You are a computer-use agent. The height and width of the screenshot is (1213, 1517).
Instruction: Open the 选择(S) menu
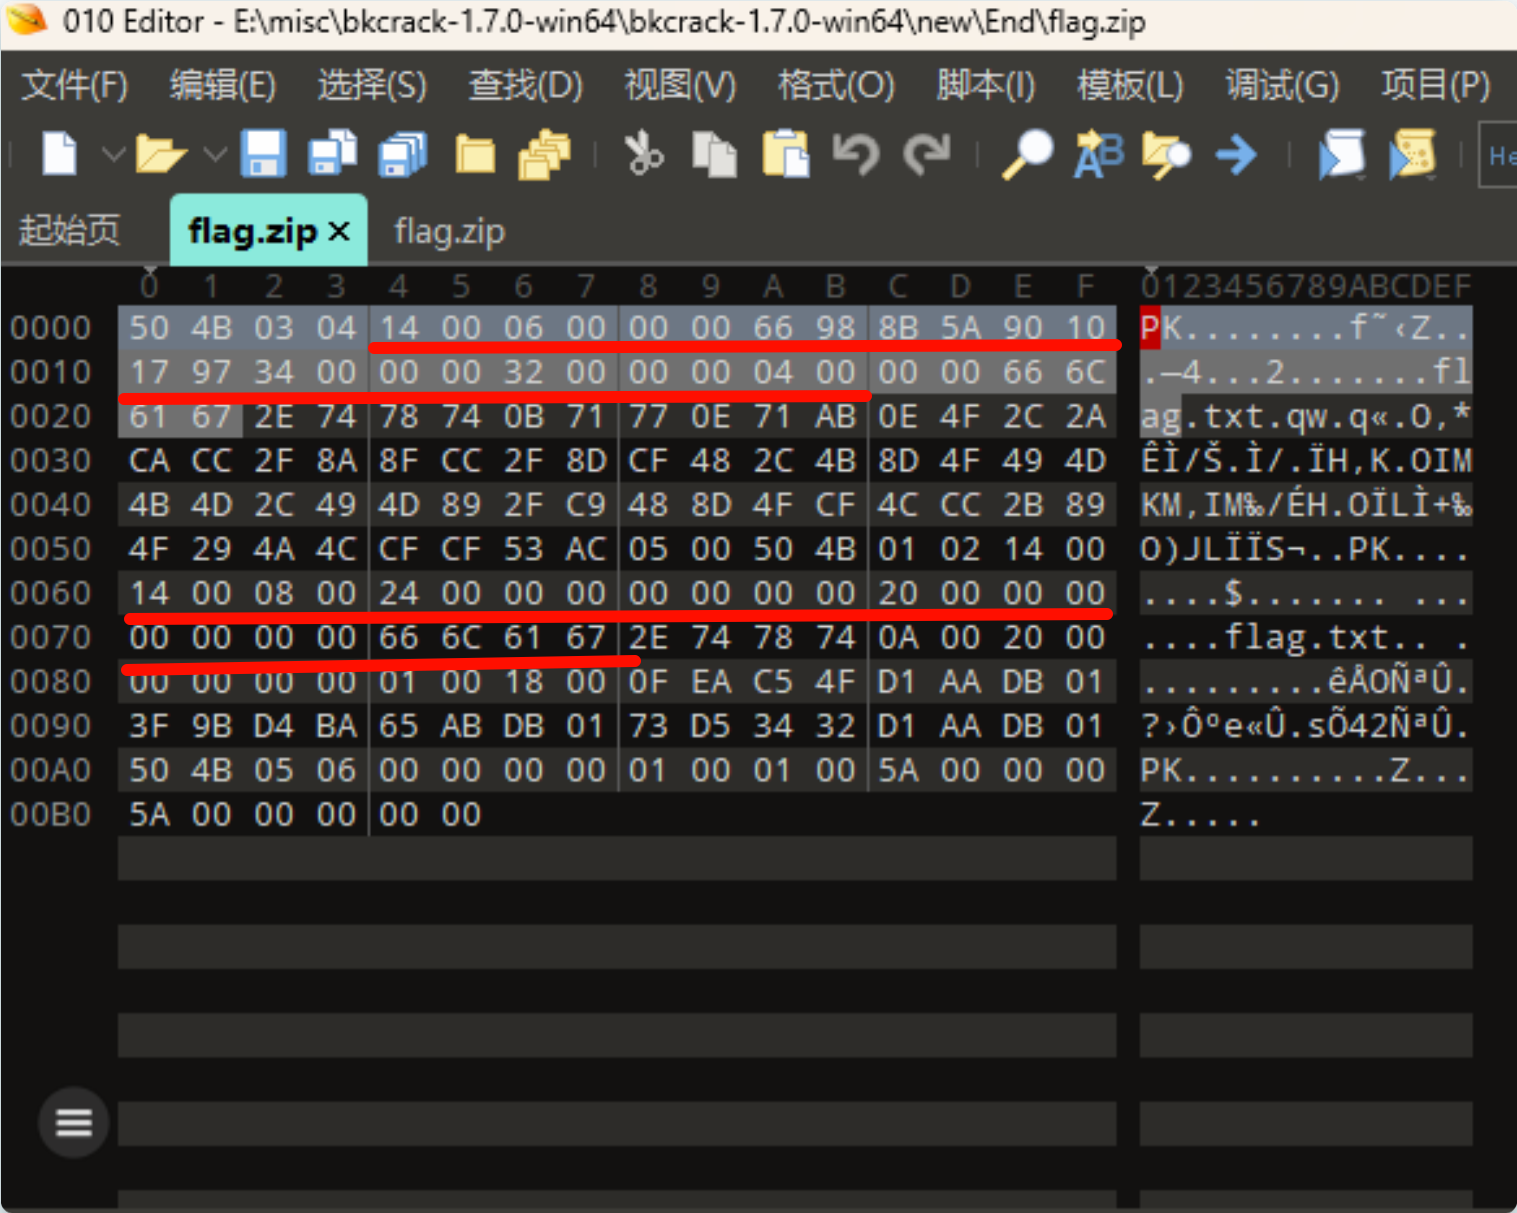[372, 85]
